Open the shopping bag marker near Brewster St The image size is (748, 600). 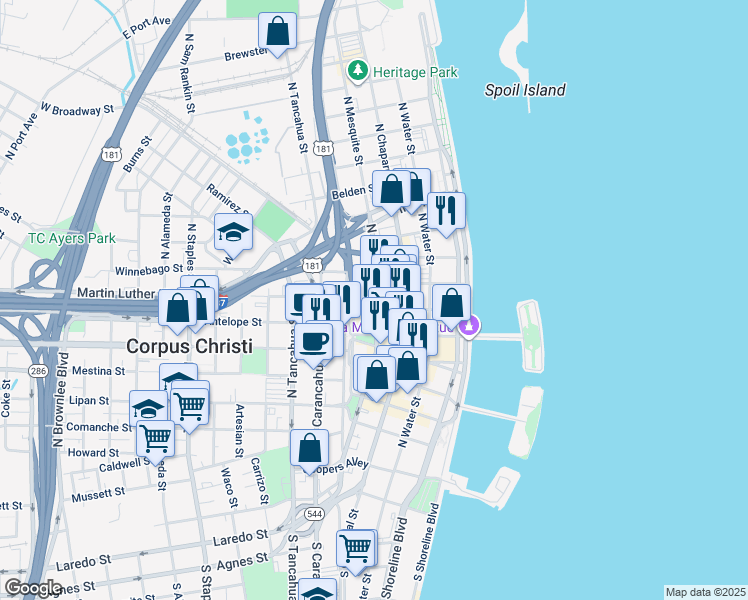[x=277, y=32]
